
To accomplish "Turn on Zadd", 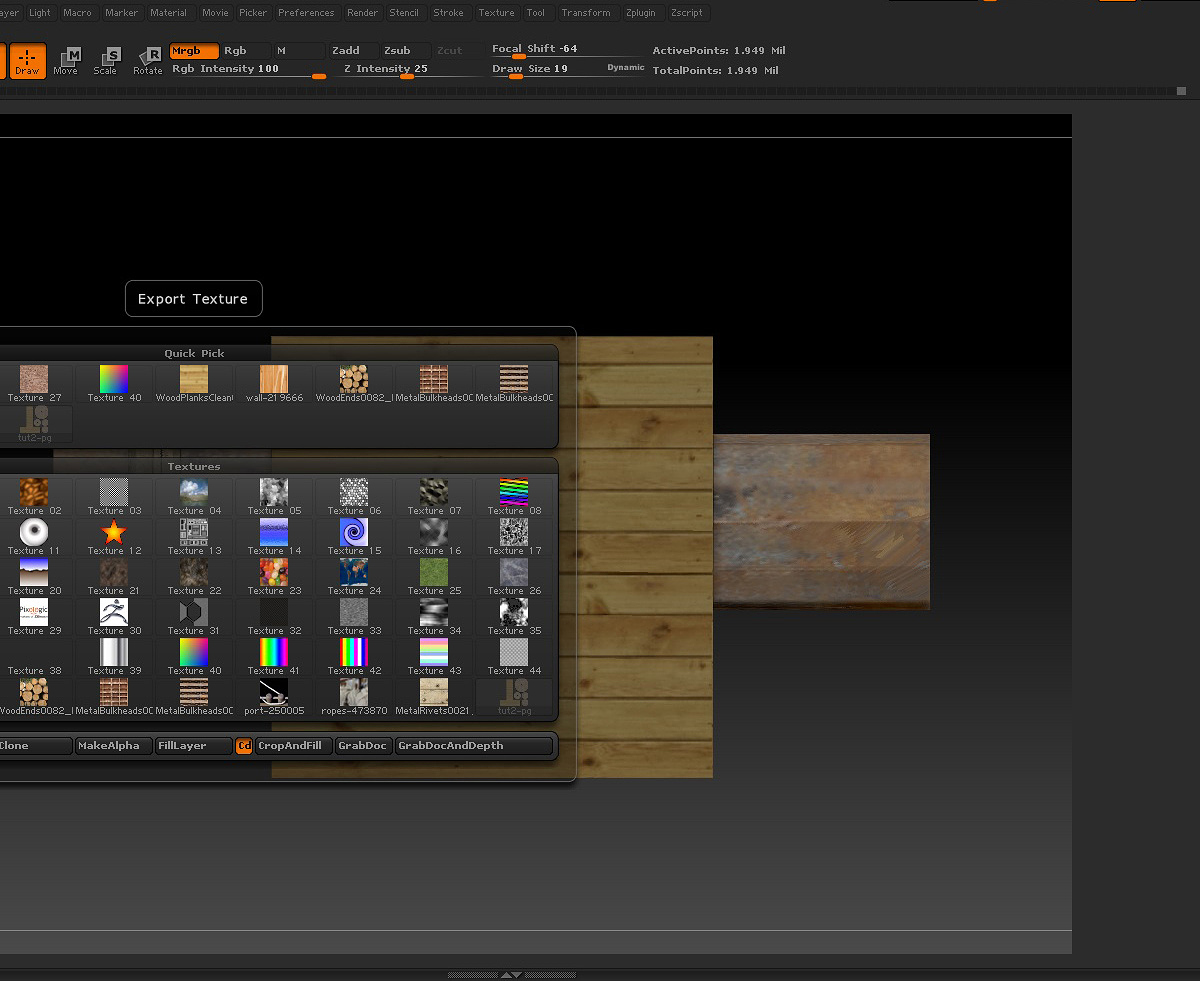I will point(353,51).
